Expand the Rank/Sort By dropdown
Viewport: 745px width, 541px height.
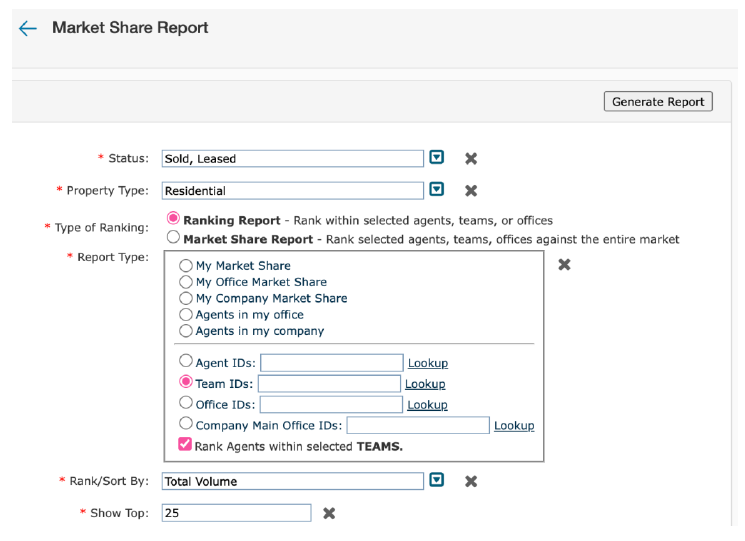click(436, 481)
